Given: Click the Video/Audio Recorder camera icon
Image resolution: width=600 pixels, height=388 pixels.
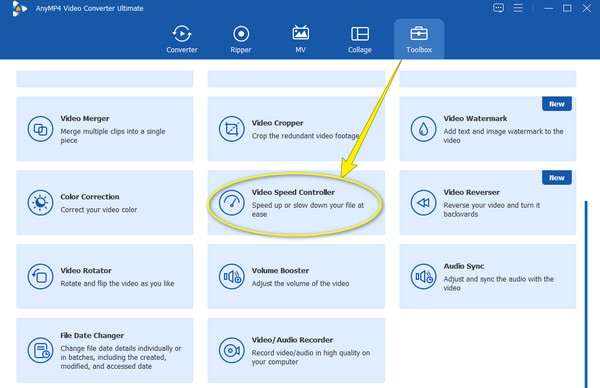Looking at the screenshot, I should click(x=232, y=350).
